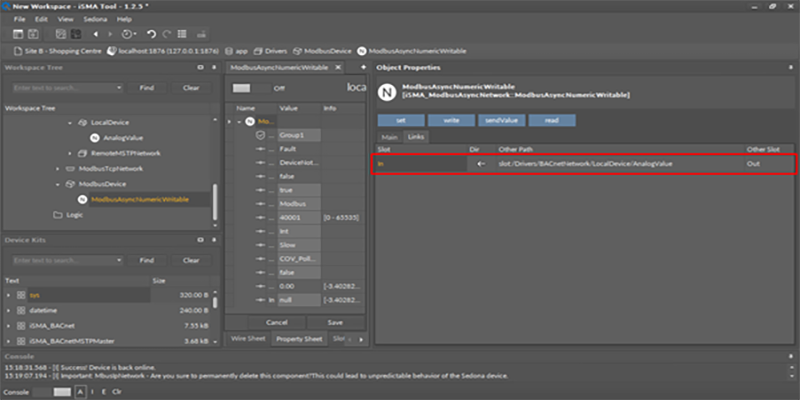Expand the ModbusTcpNetwork tree node
The width and height of the screenshot is (800, 400).
(58, 169)
